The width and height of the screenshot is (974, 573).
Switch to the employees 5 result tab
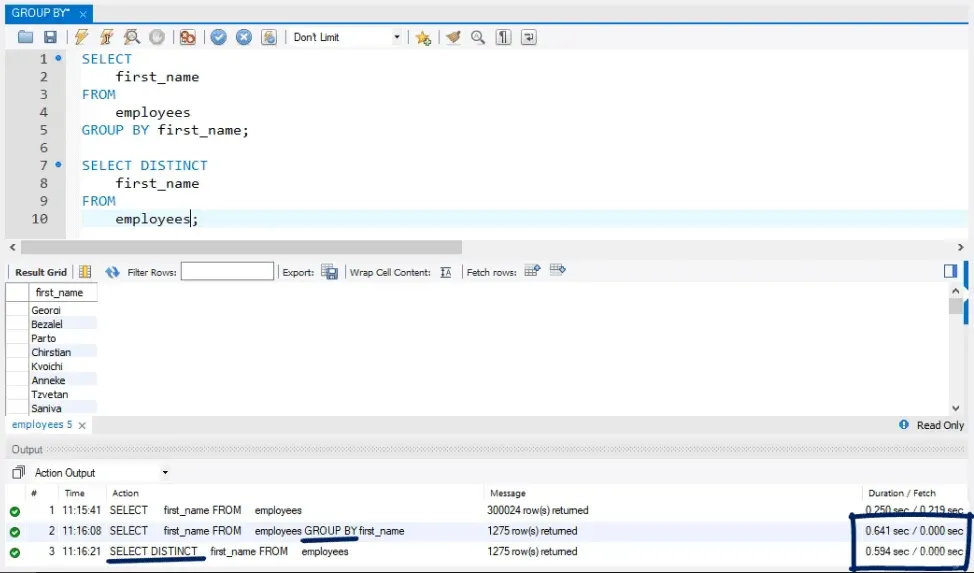tap(42, 425)
